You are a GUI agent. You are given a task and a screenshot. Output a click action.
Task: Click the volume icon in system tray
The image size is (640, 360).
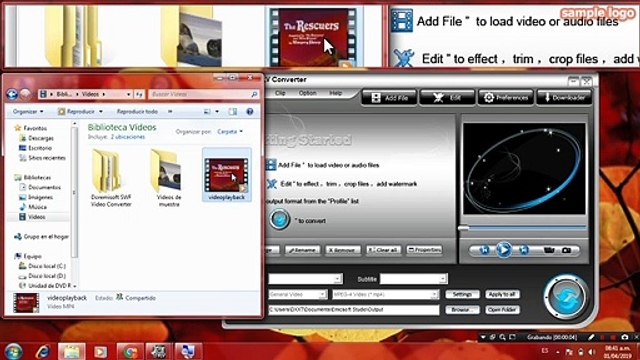pos(592,352)
